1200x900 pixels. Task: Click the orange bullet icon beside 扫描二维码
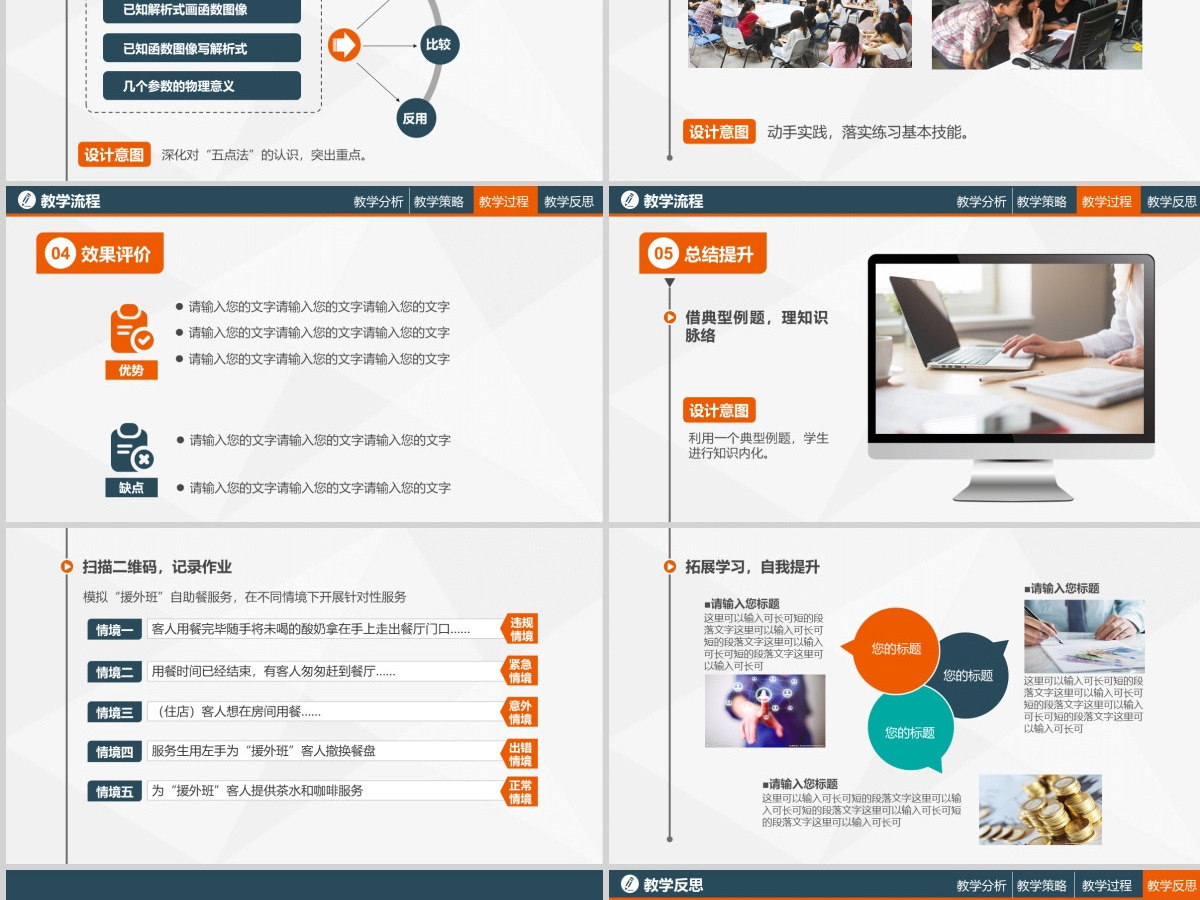(x=67, y=566)
